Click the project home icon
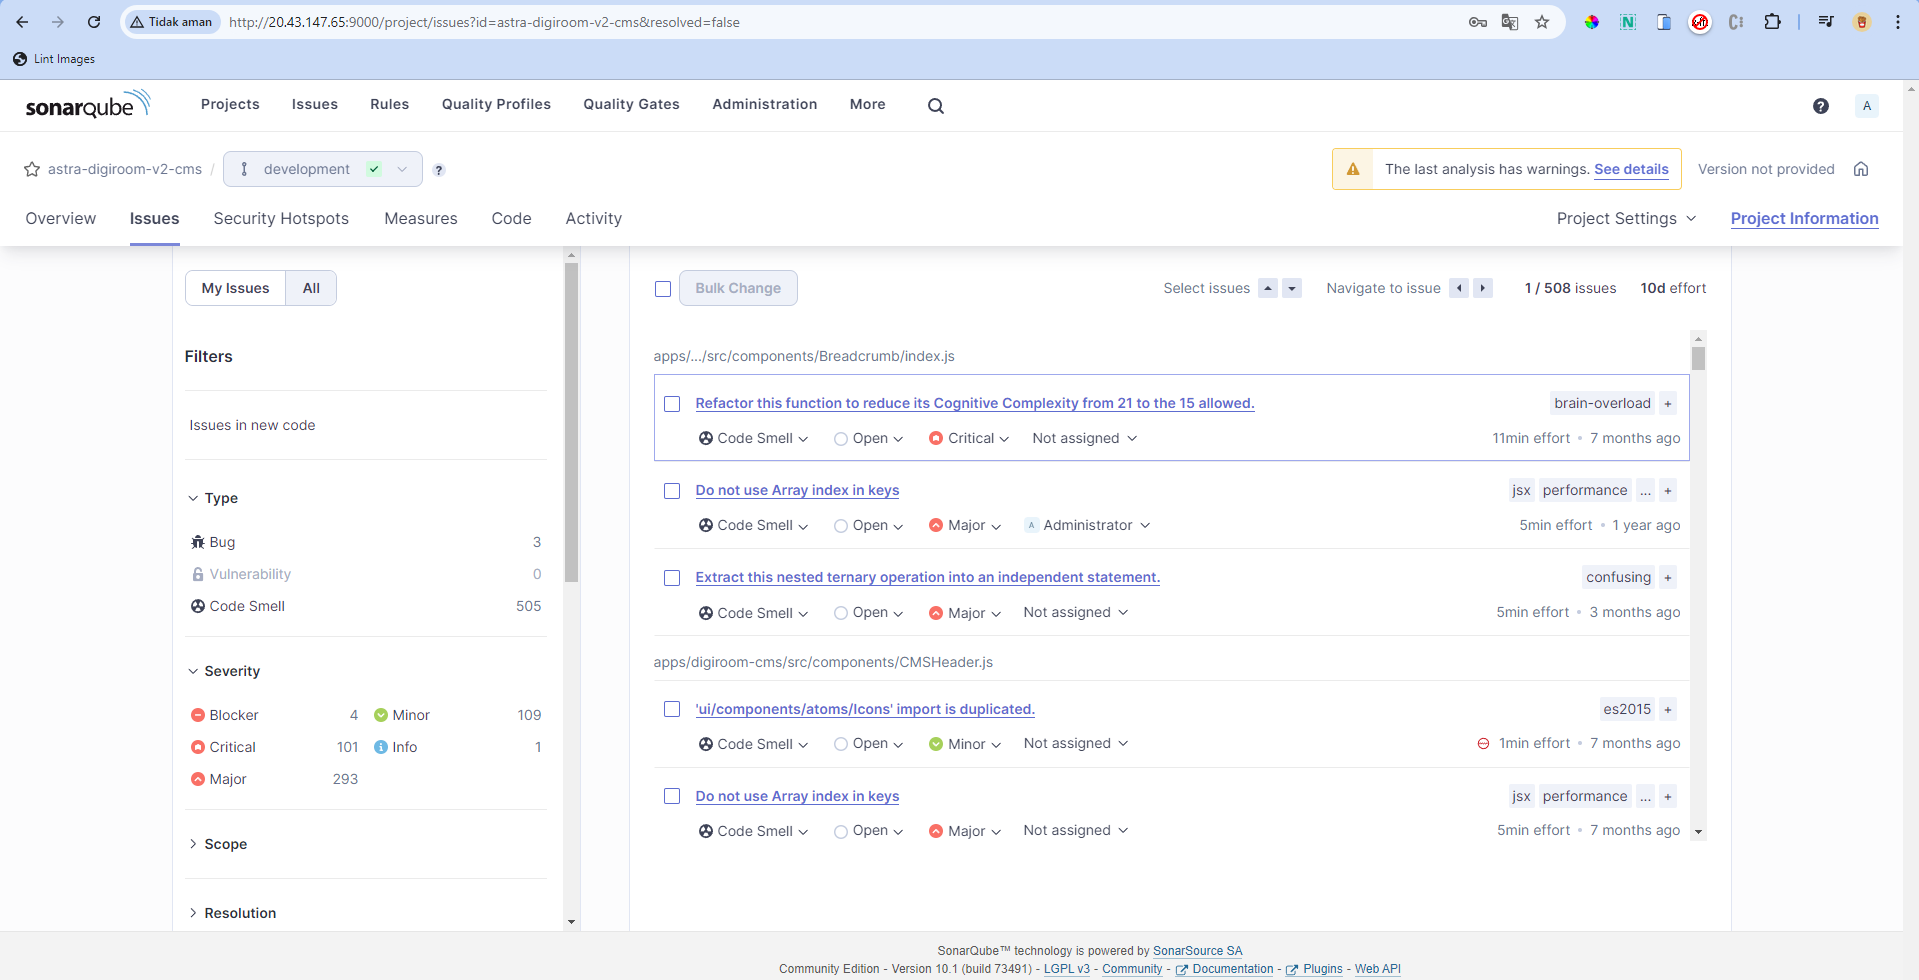The width and height of the screenshot is (1919, 980). (x=1861, y=169)
